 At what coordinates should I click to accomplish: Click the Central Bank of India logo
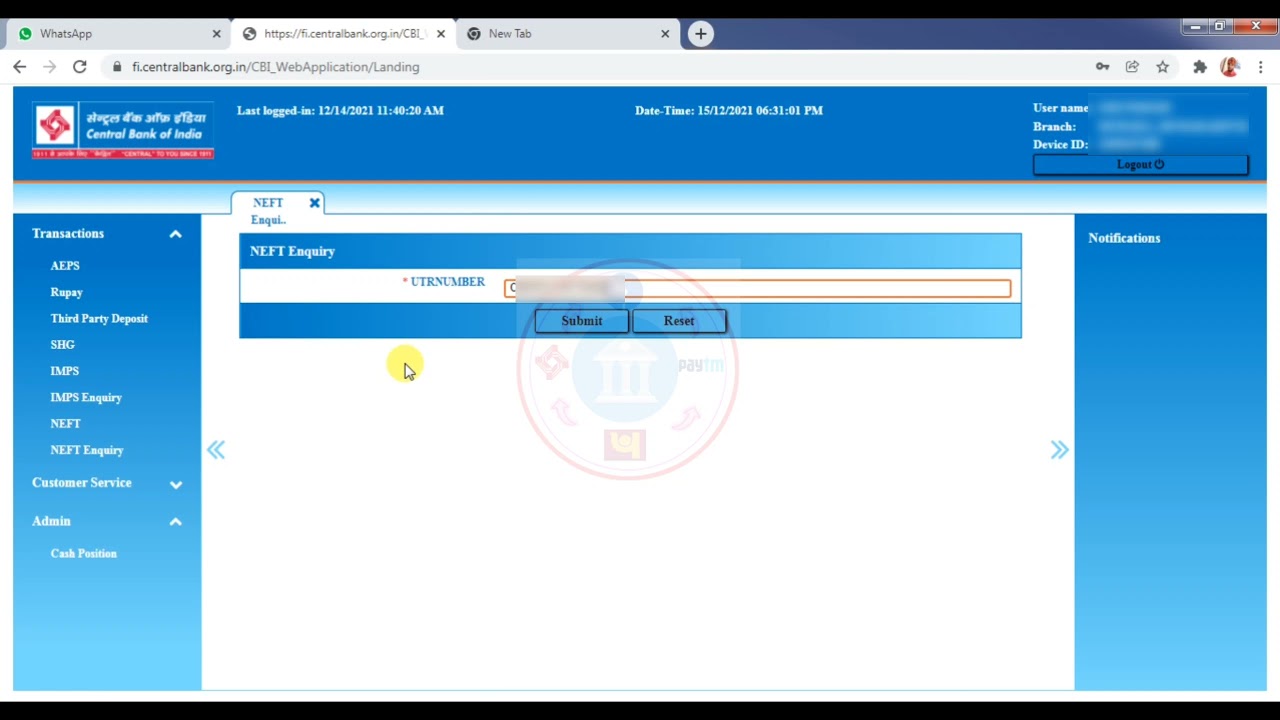(x=123, y=130)
